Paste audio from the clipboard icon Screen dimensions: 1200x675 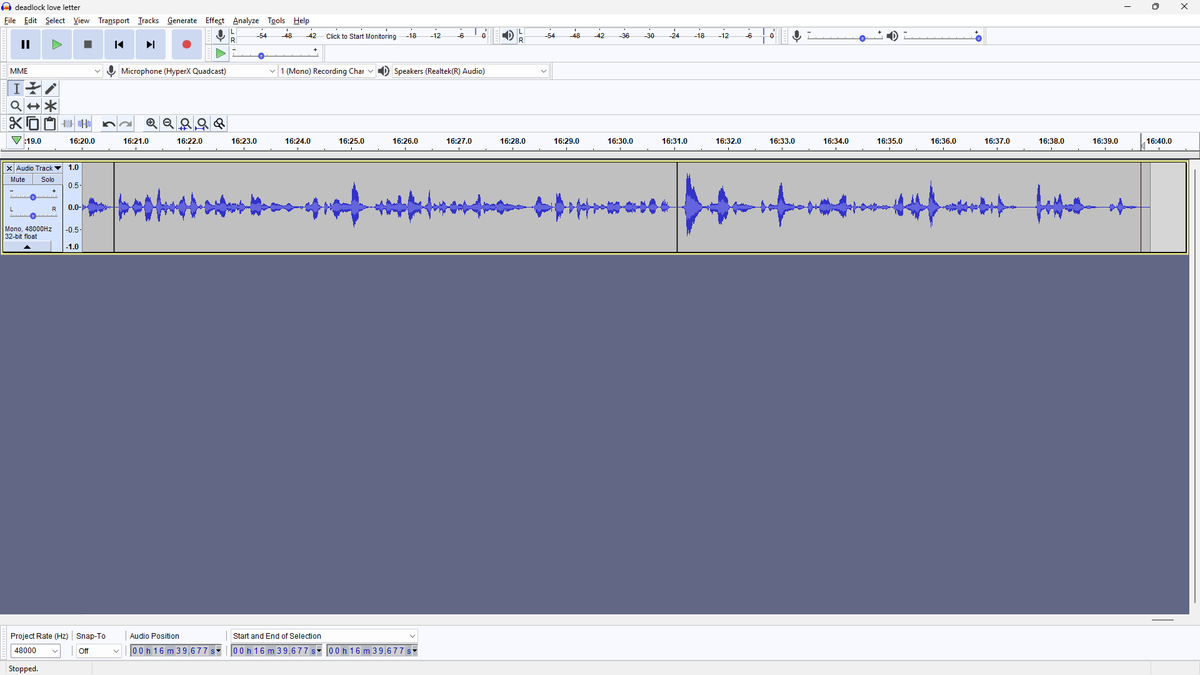pyautogui.click(x=49, y=124)
